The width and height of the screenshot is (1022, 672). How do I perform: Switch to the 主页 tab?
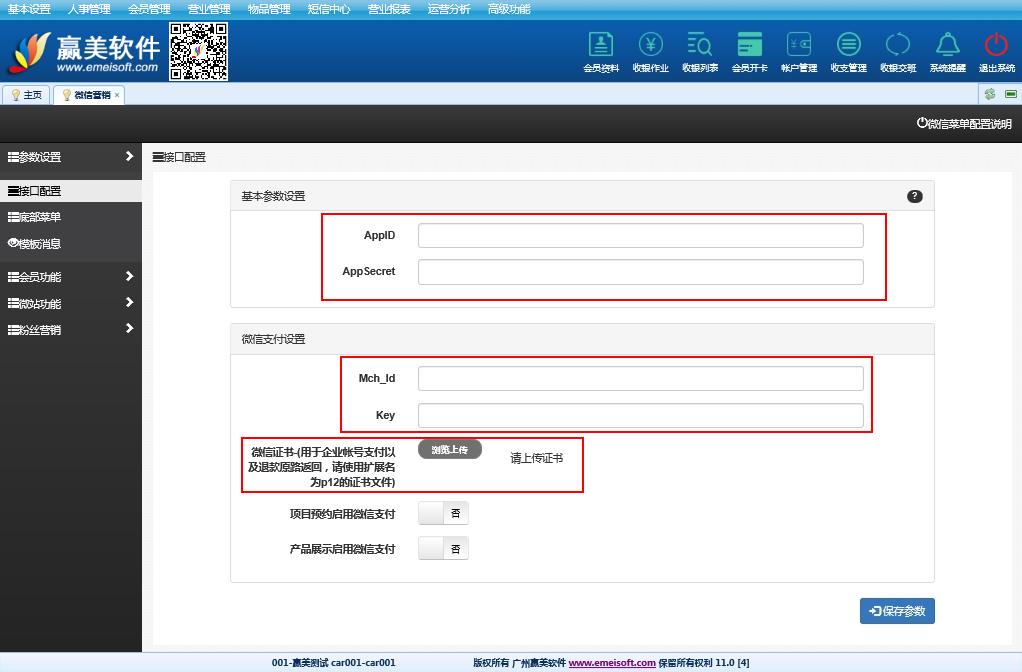[x=26, y=95]
